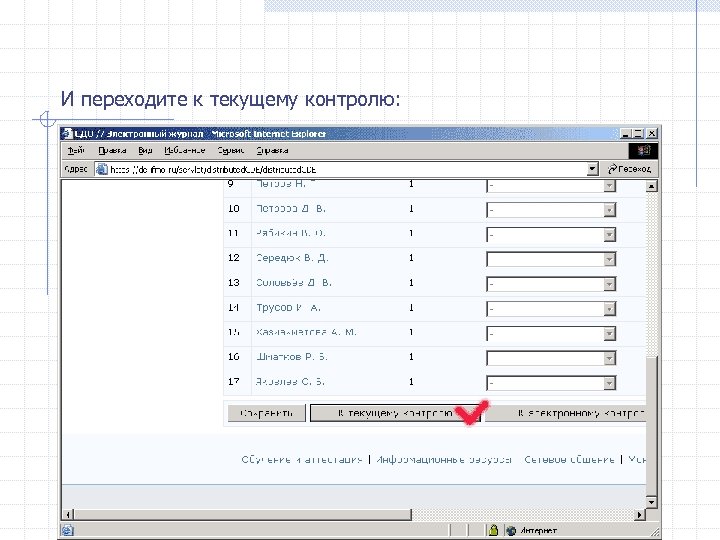
Task: Click the Переход go button
Action: coord(630,169)
